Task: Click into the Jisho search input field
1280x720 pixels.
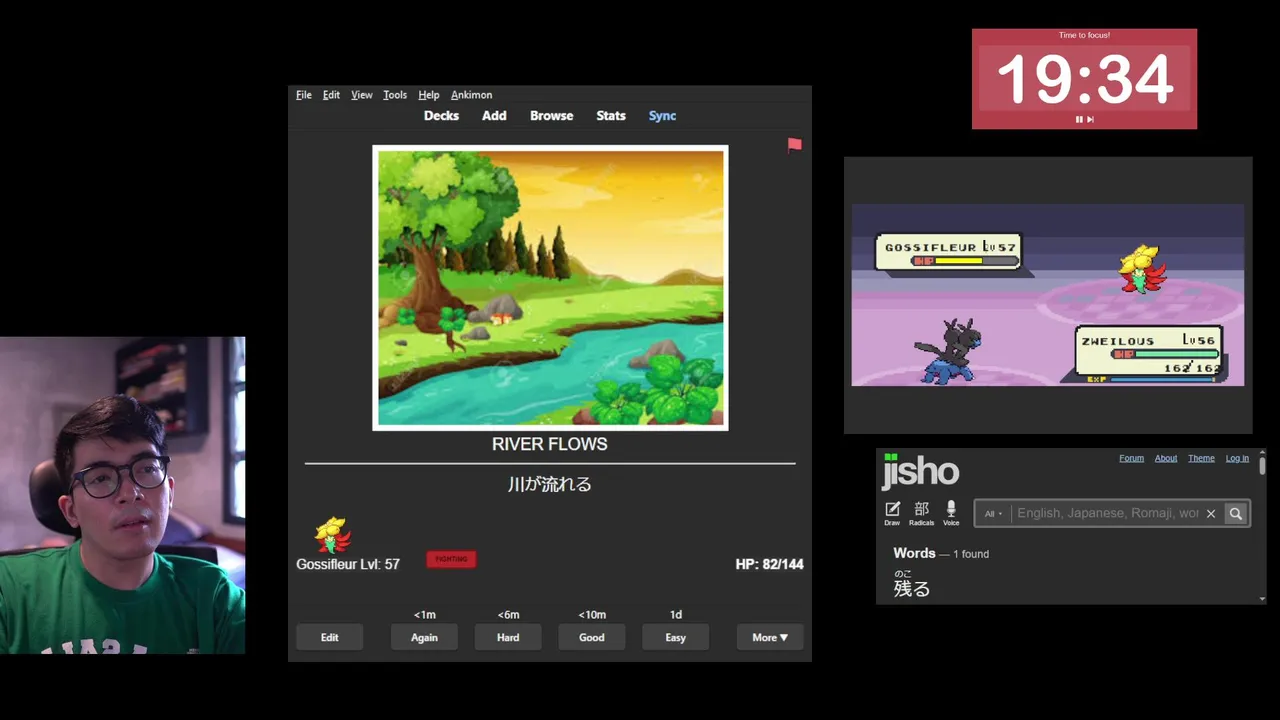Action: point(1107,513)
